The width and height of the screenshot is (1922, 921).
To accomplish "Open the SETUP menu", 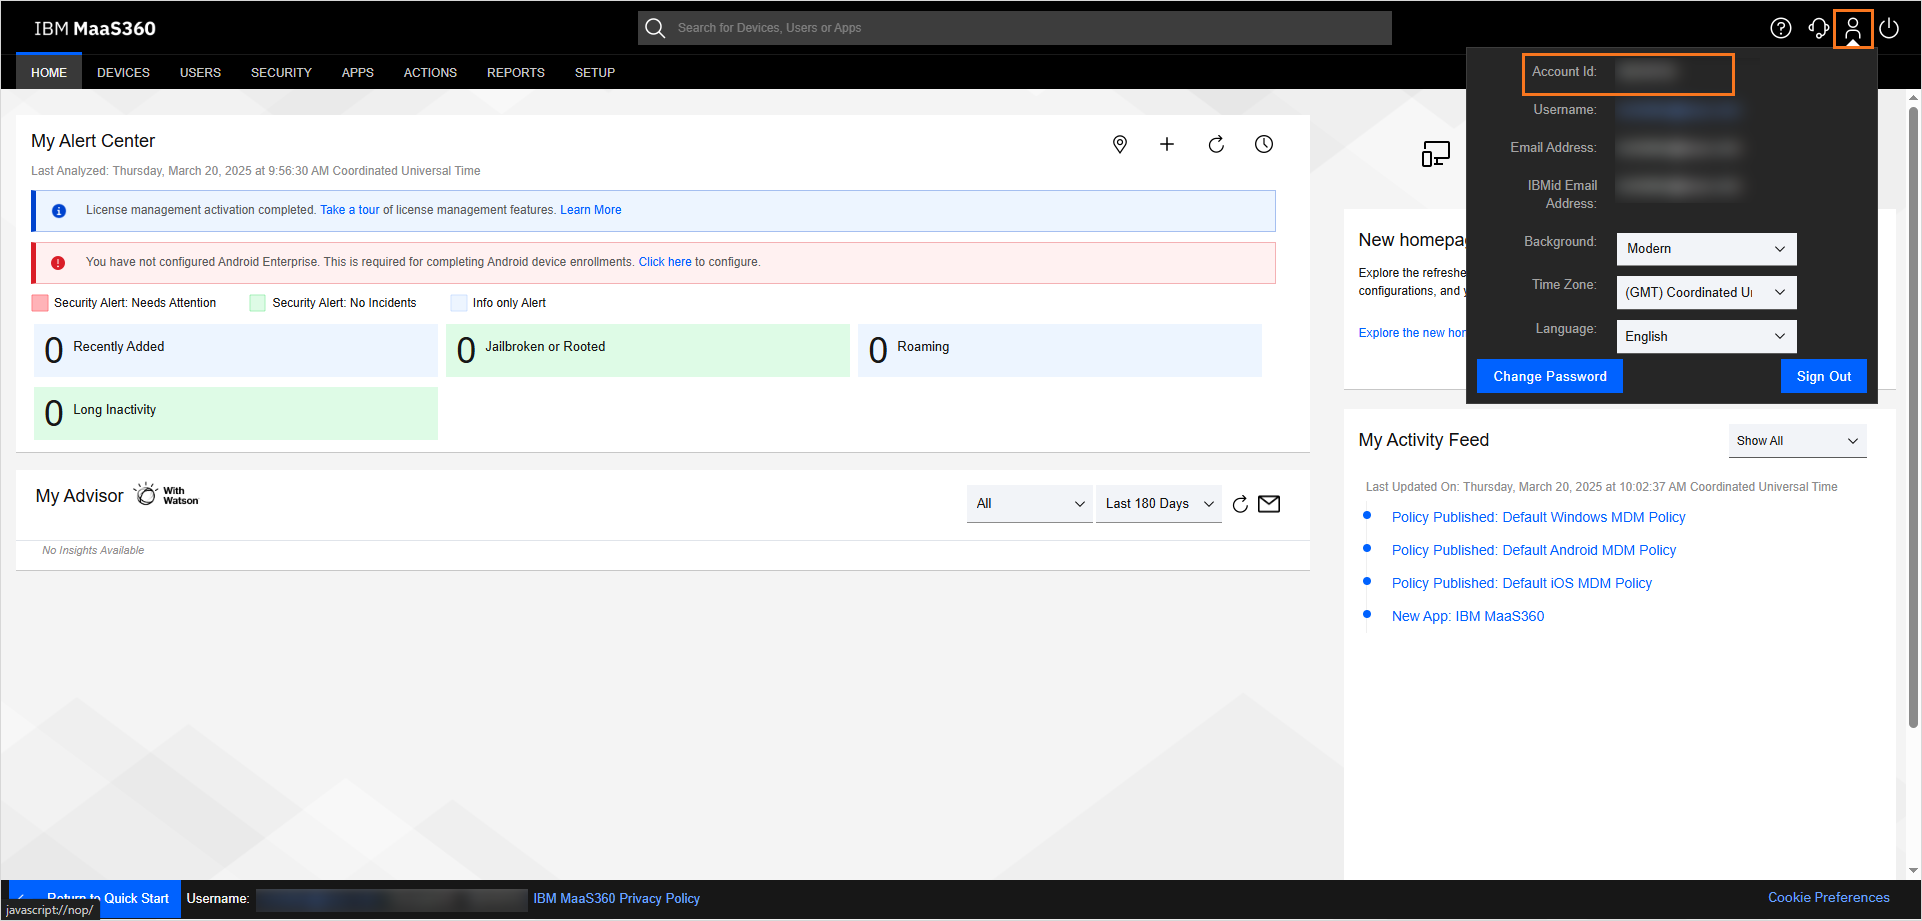I will (594, 72).
